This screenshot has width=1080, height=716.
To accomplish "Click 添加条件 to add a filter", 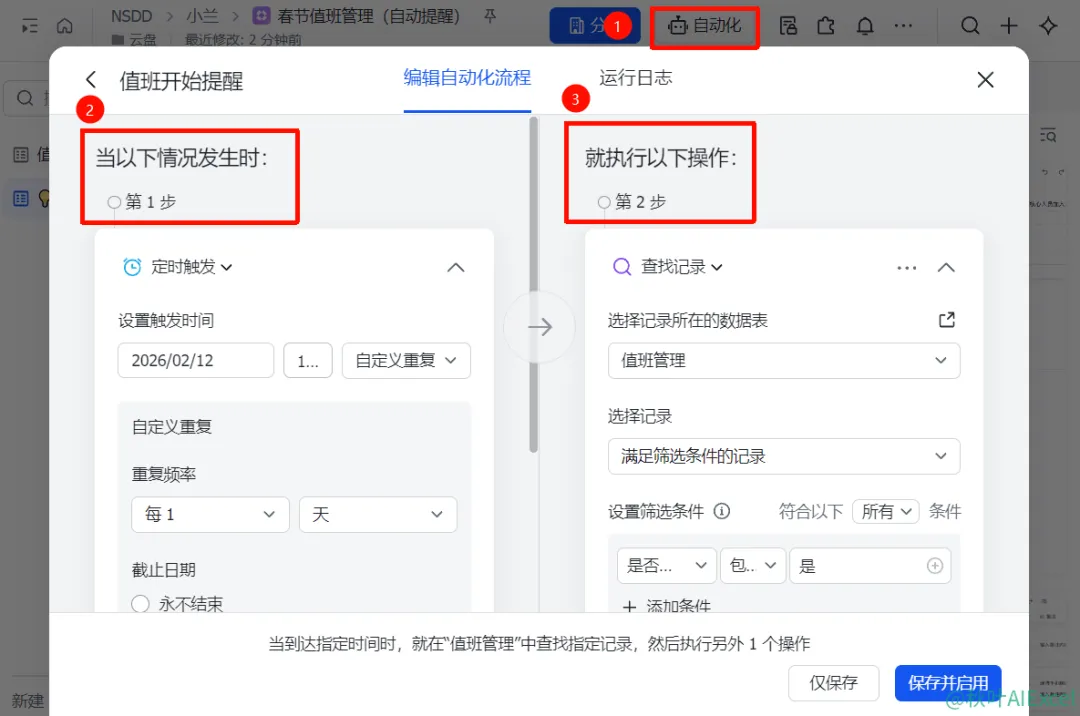I will (666, 605).
